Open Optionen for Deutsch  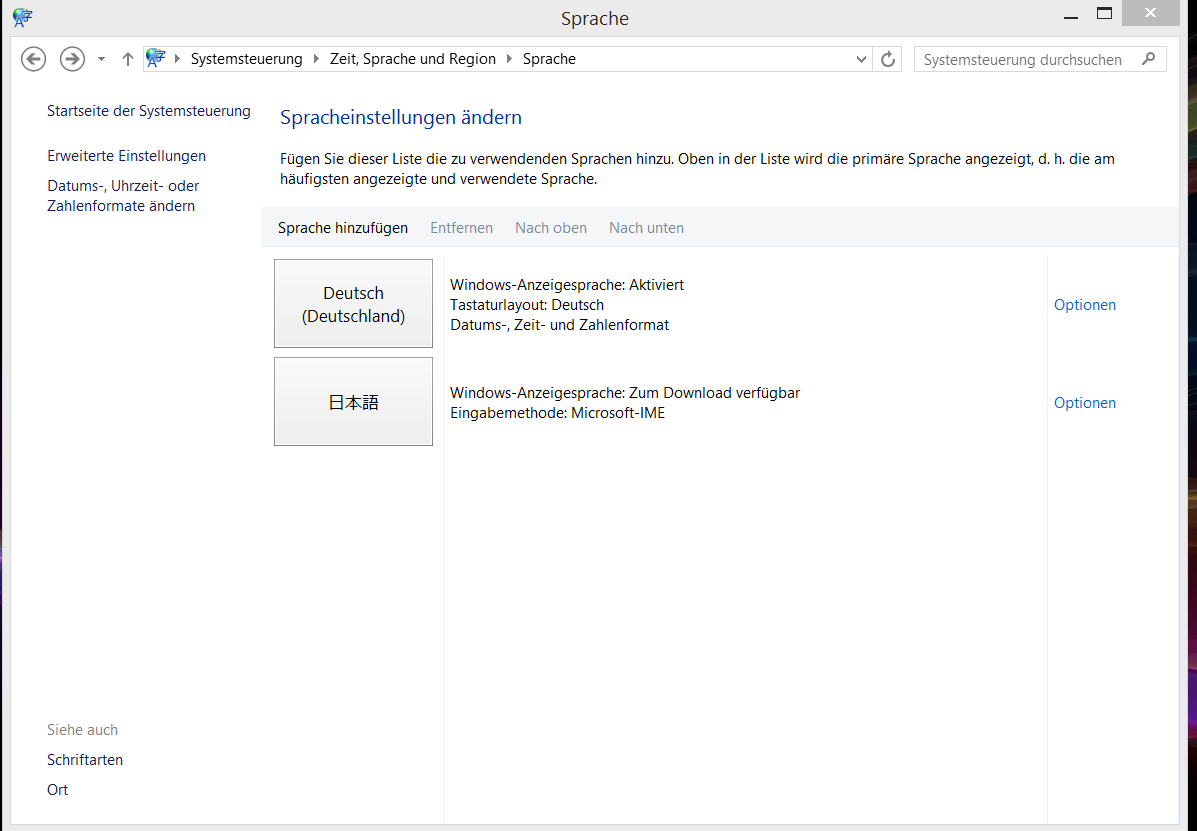(1084, 305)
